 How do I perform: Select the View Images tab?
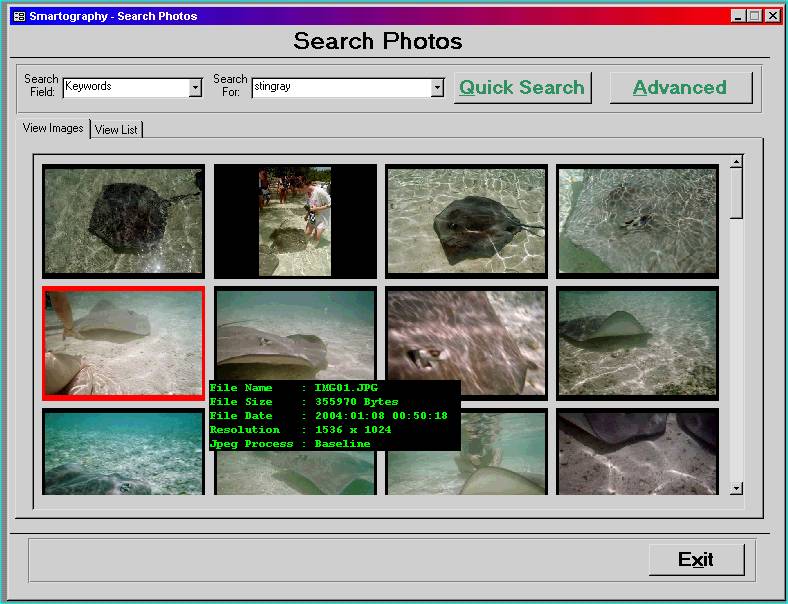[53, 128]
